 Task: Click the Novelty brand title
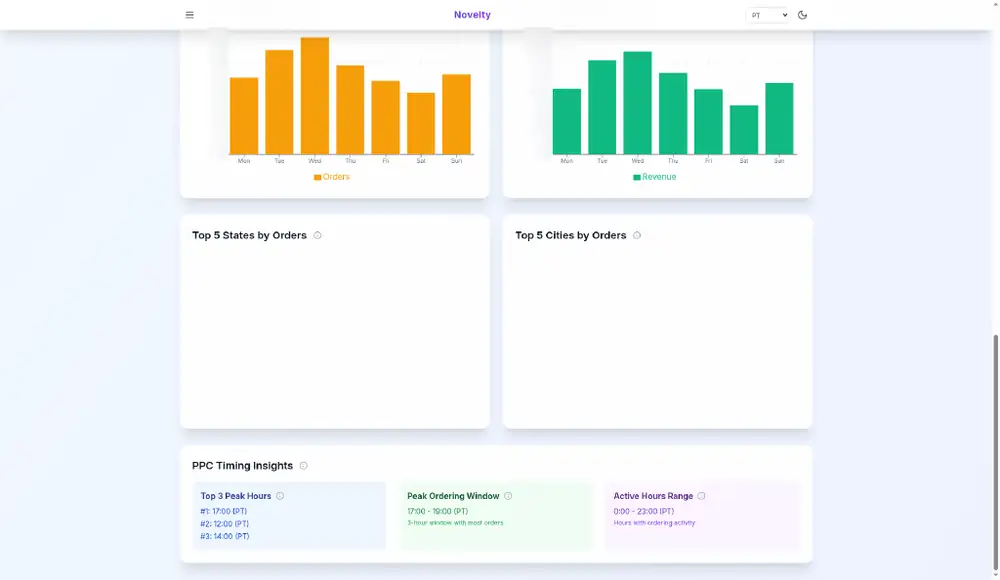(x=472, y=15)
